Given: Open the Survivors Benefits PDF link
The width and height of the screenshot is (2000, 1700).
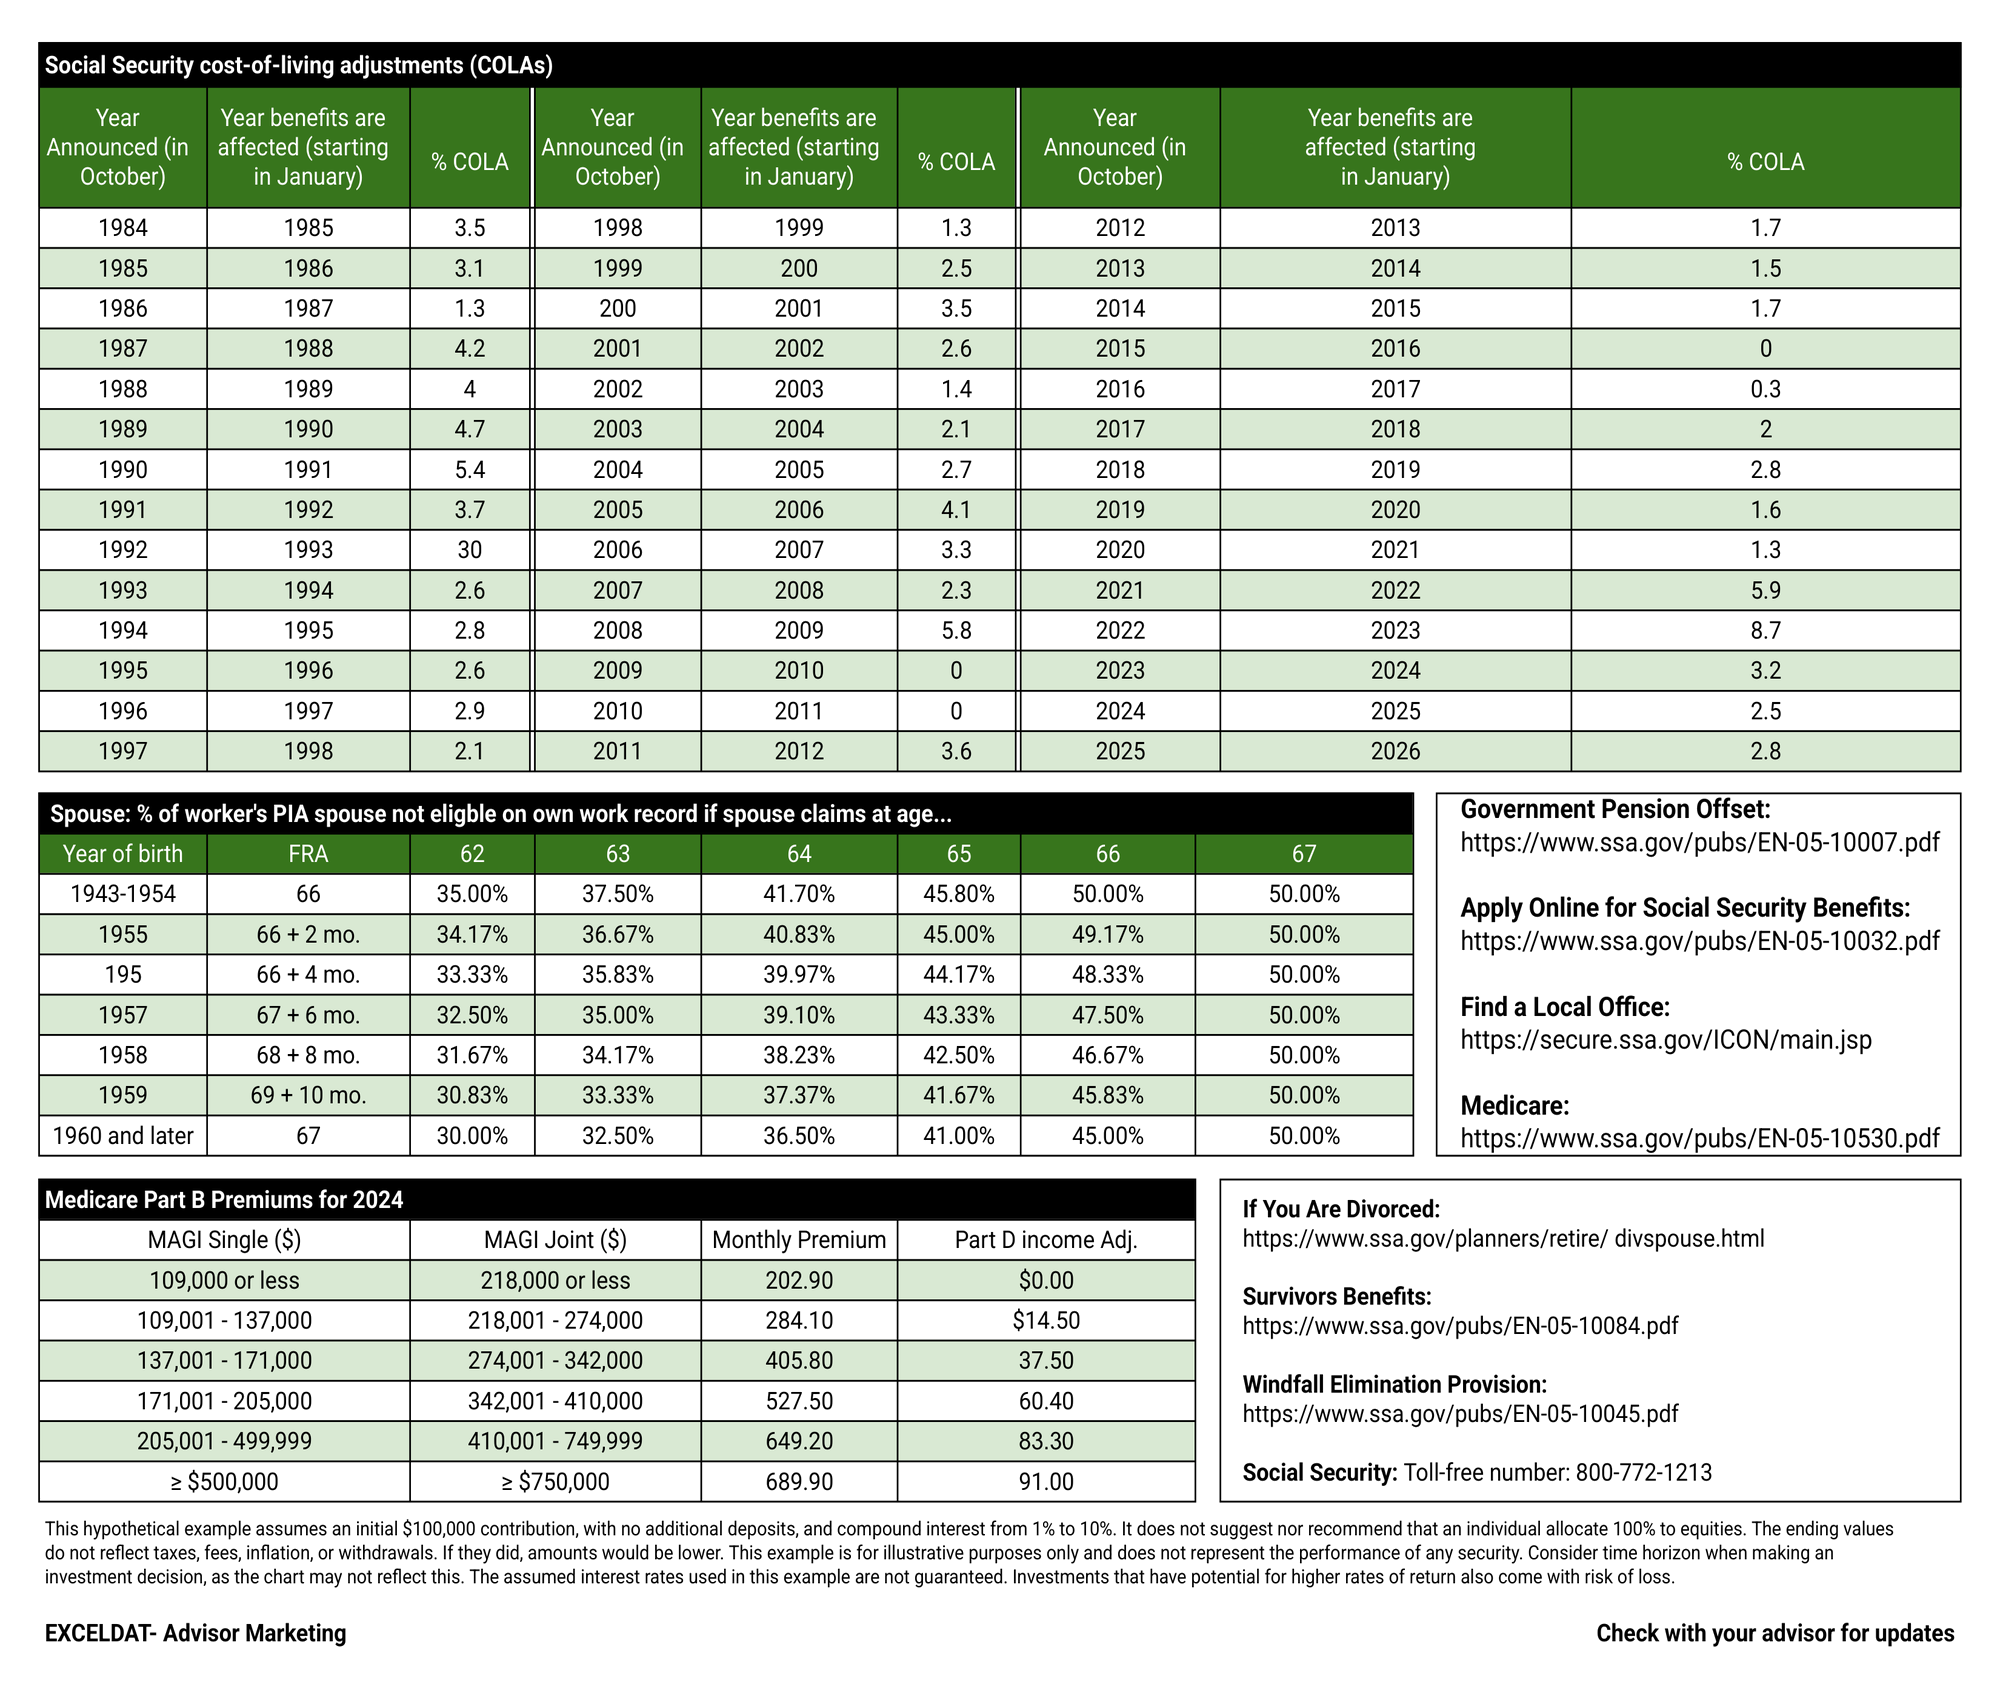Looking at the screenshot, I should [x=1460, y=1326].
